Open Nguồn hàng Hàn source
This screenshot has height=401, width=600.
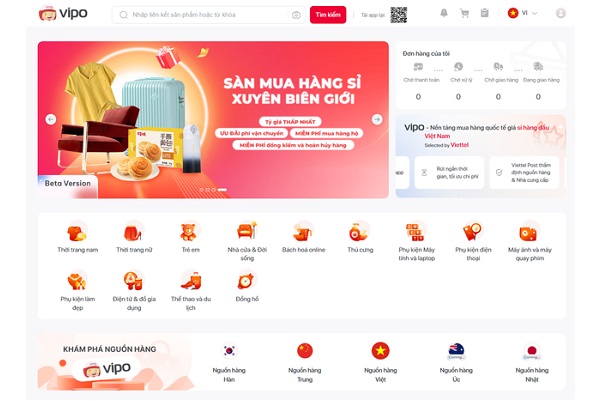229,362
